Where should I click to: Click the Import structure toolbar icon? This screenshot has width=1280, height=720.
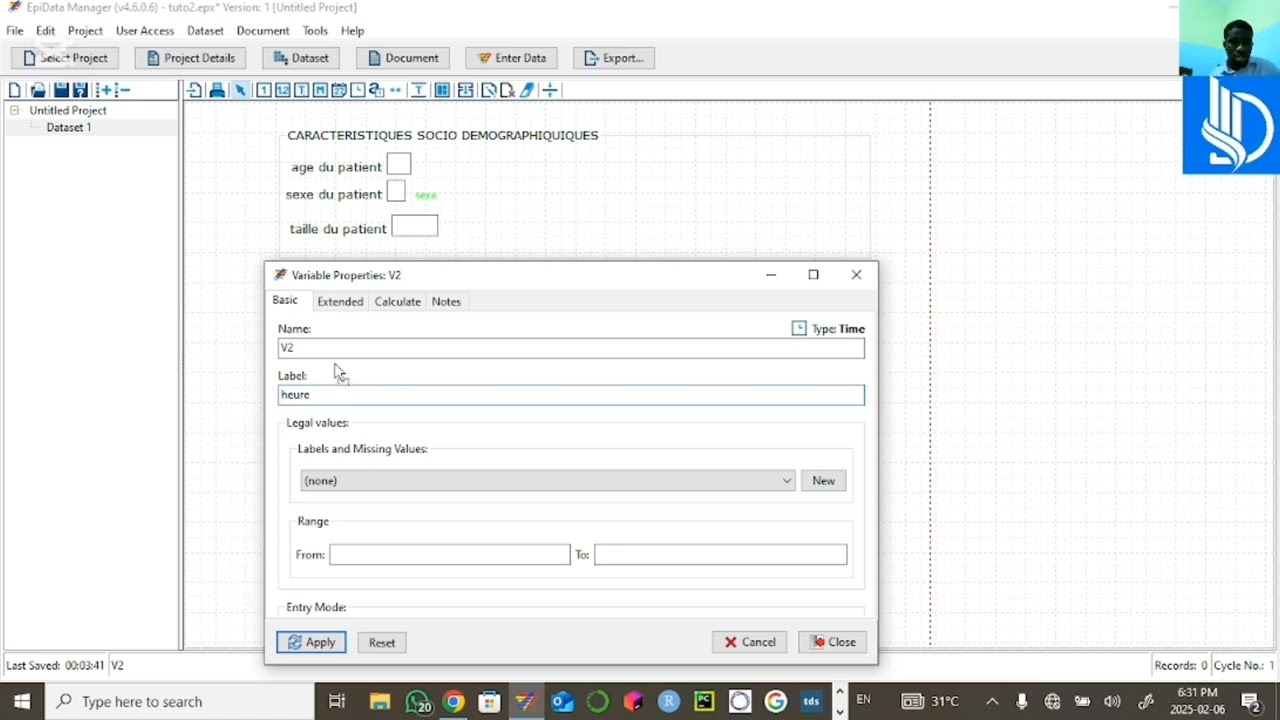[x=195, y=90]
